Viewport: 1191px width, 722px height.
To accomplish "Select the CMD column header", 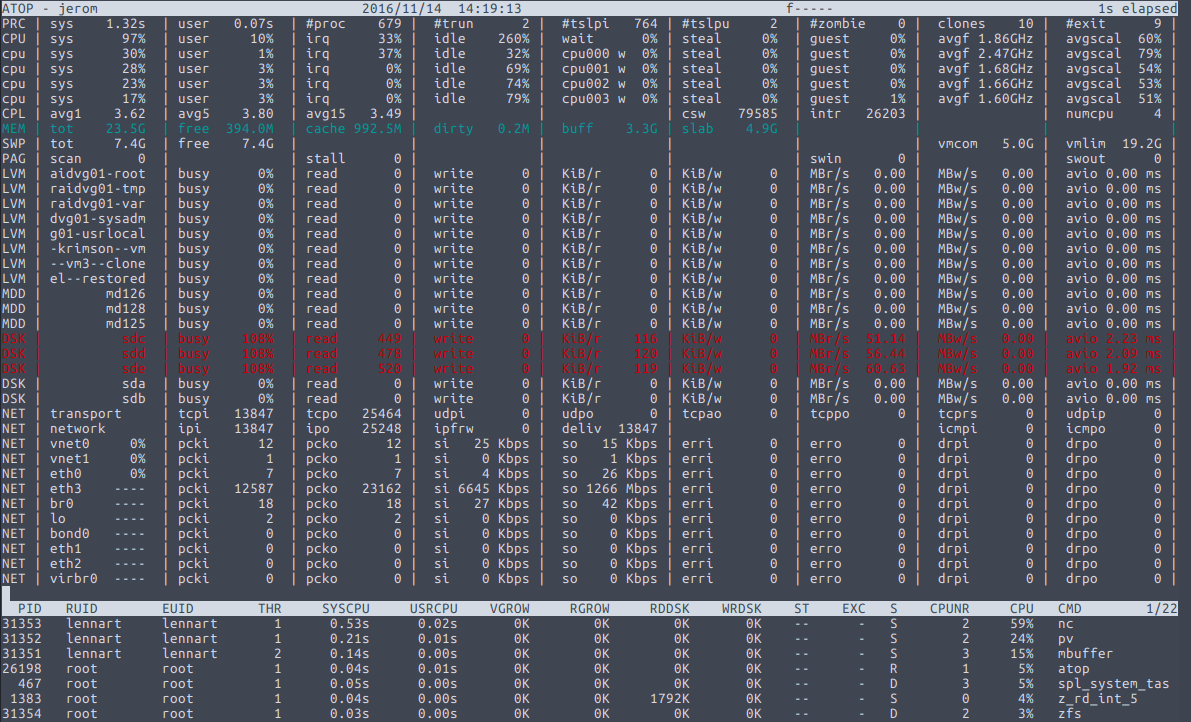I will pos(1069,608).
